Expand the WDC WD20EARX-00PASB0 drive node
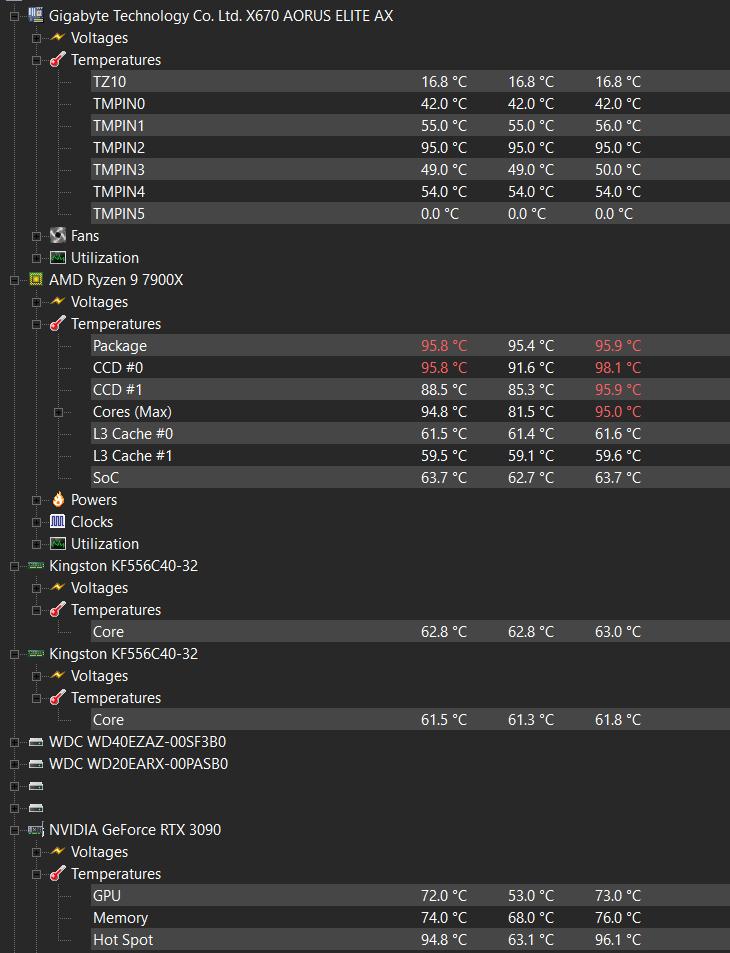730x953 pixels. [15, 764]
